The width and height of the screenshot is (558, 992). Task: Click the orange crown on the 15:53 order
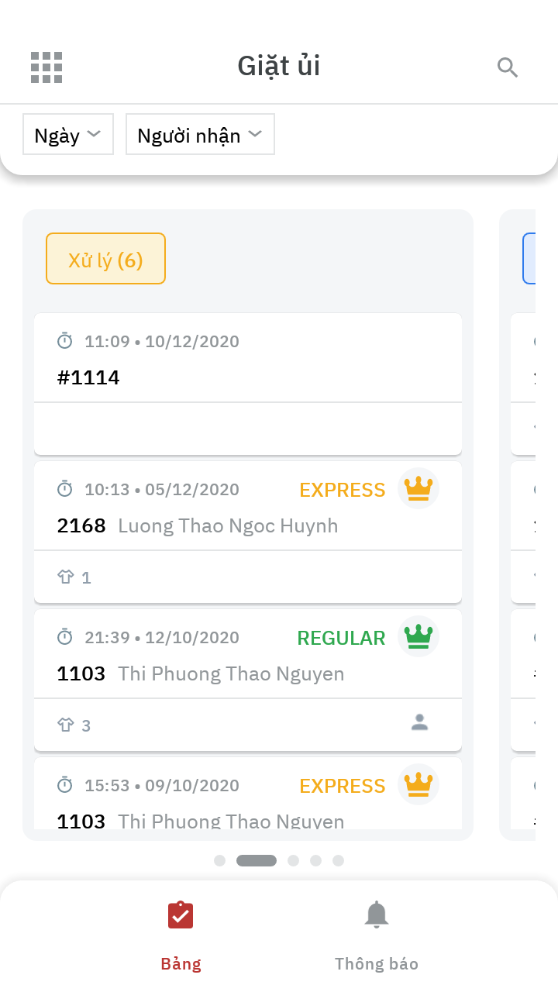(x=418, y=784)
